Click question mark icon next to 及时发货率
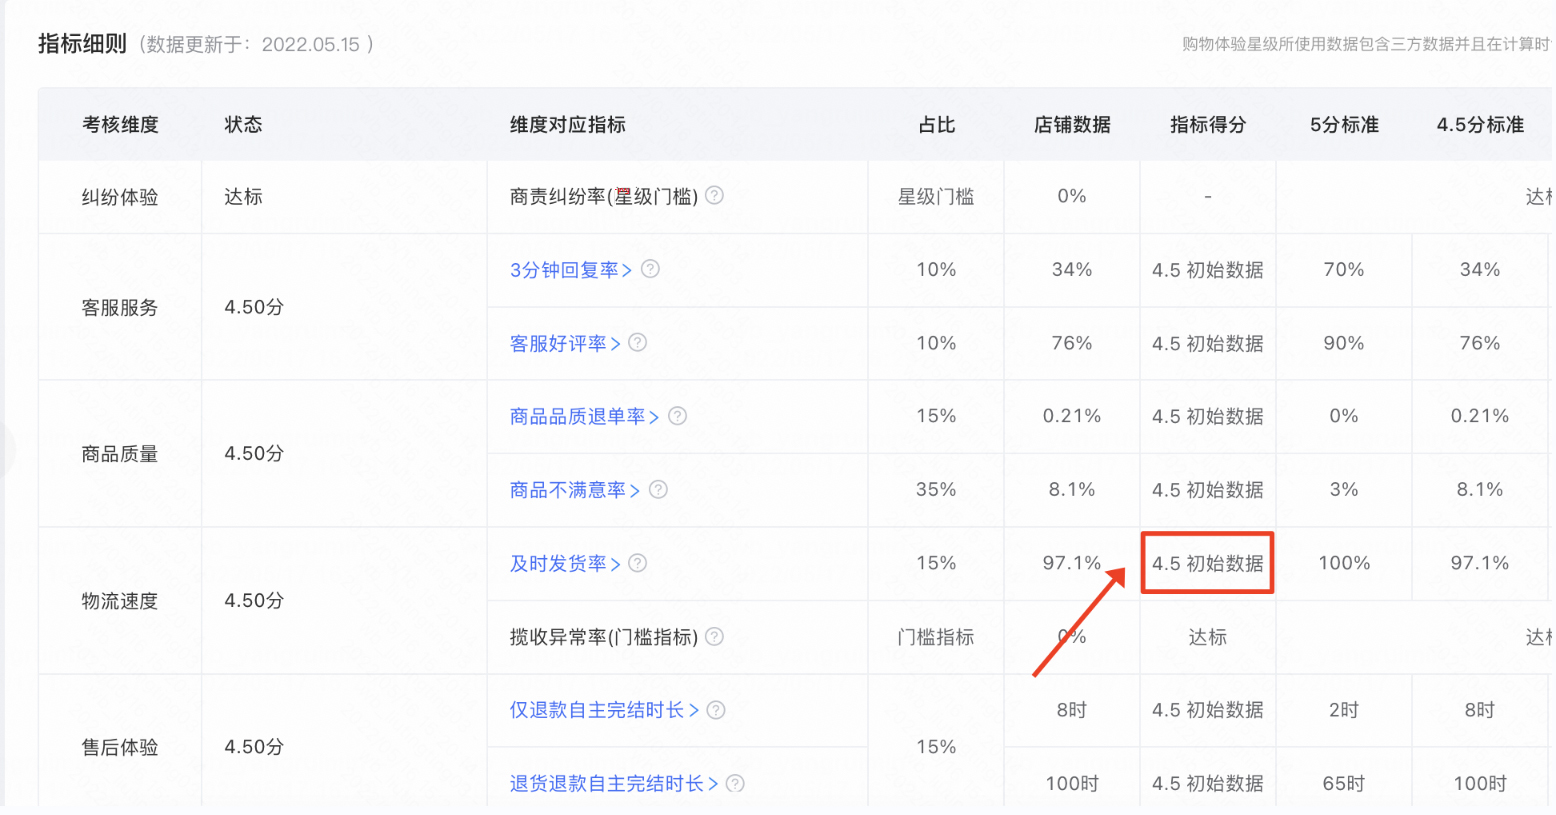The image size is (1556, 815). coord(638,563)
